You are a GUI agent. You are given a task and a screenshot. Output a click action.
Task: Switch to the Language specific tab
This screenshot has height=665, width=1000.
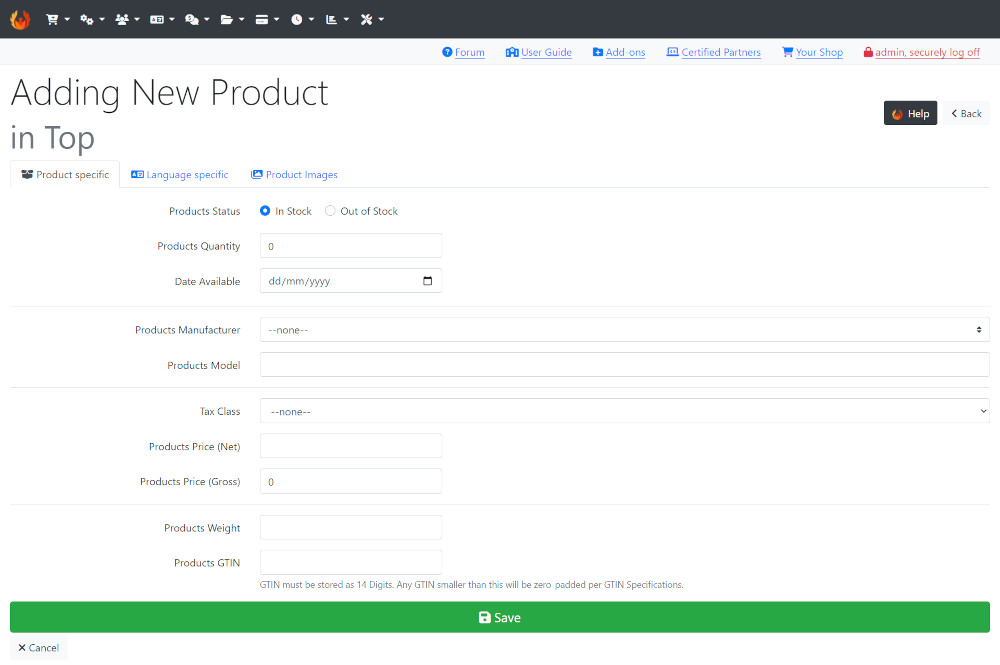[x=179, y=175]
